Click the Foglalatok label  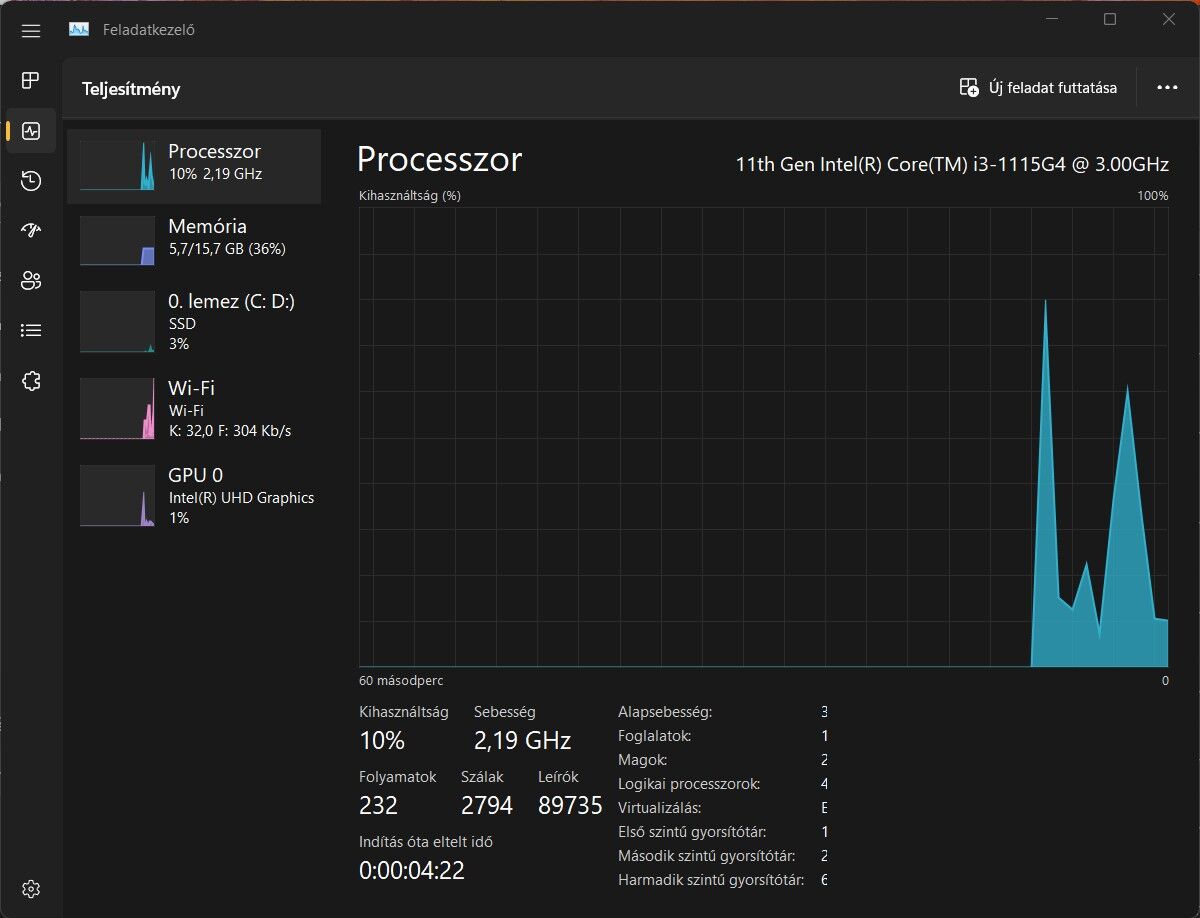655,736
